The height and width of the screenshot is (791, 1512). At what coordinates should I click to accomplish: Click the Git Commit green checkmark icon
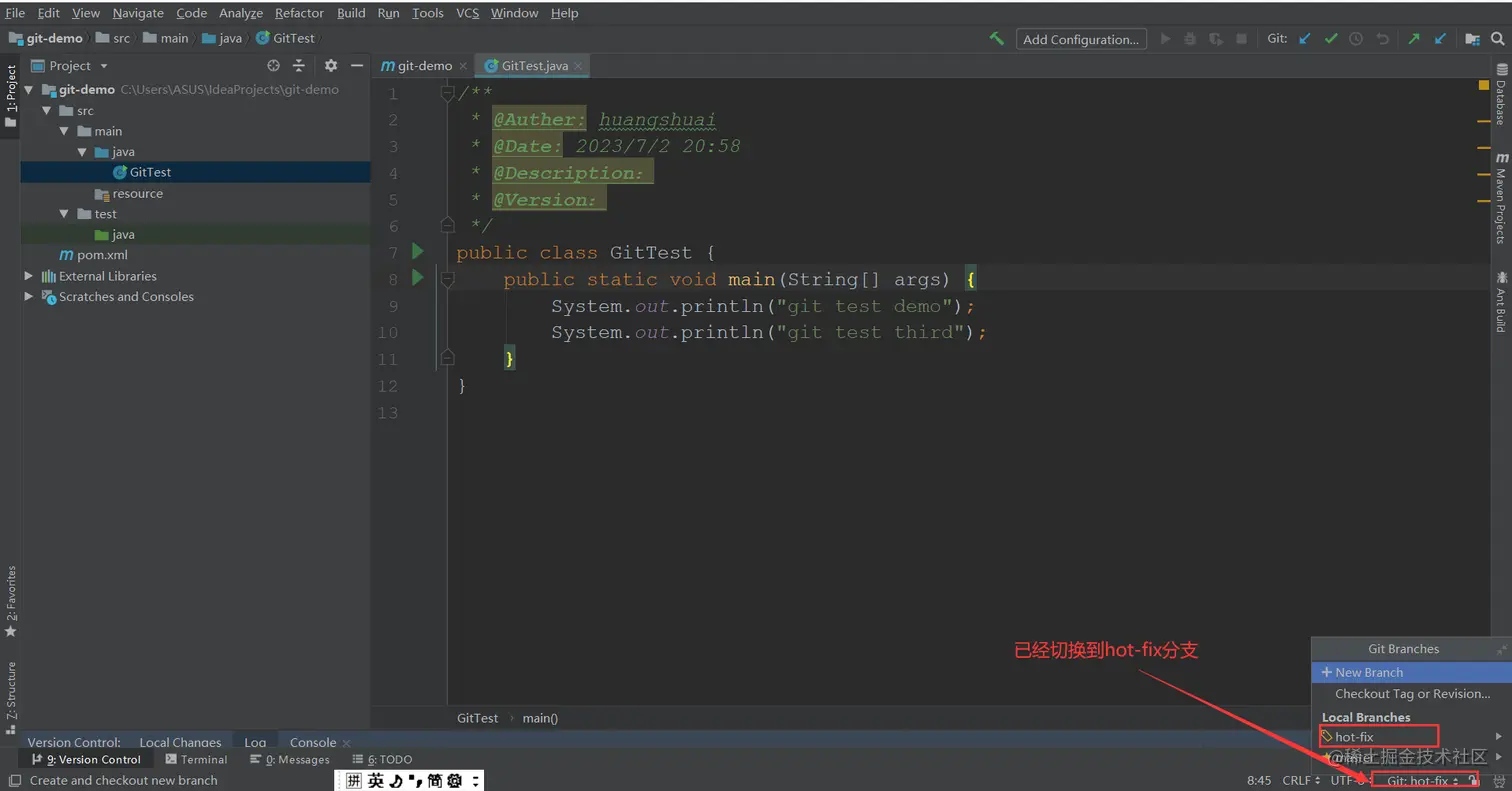pyautogui.click(x=1330, y=39)
